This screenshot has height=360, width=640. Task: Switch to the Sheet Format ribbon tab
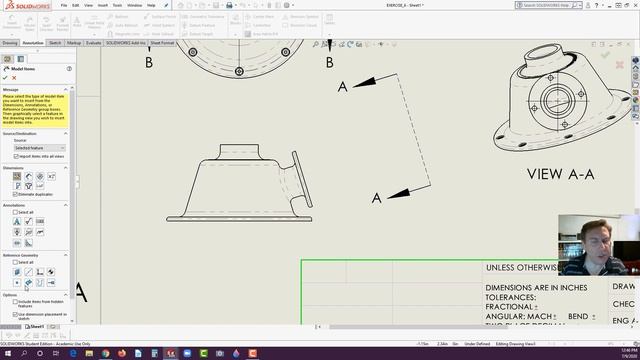point(162,43)
